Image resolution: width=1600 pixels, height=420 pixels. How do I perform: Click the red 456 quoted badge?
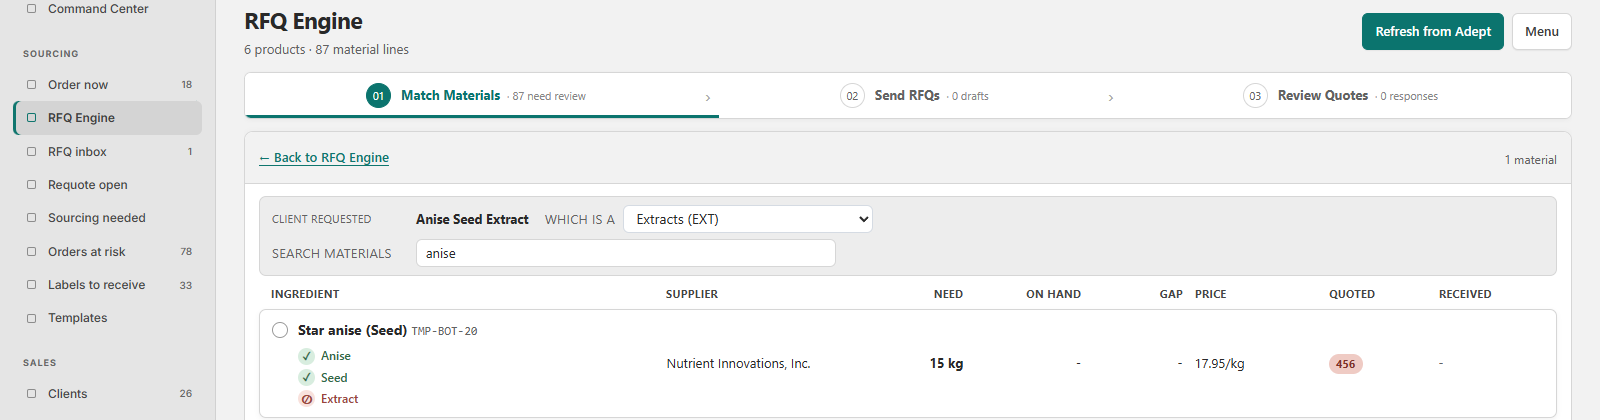[x=1346, y=364]
